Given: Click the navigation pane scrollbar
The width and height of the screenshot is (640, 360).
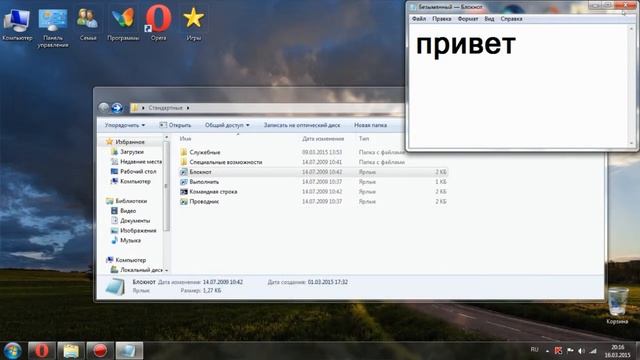Looking at the screenshot, I should click(x=166, y=186).
